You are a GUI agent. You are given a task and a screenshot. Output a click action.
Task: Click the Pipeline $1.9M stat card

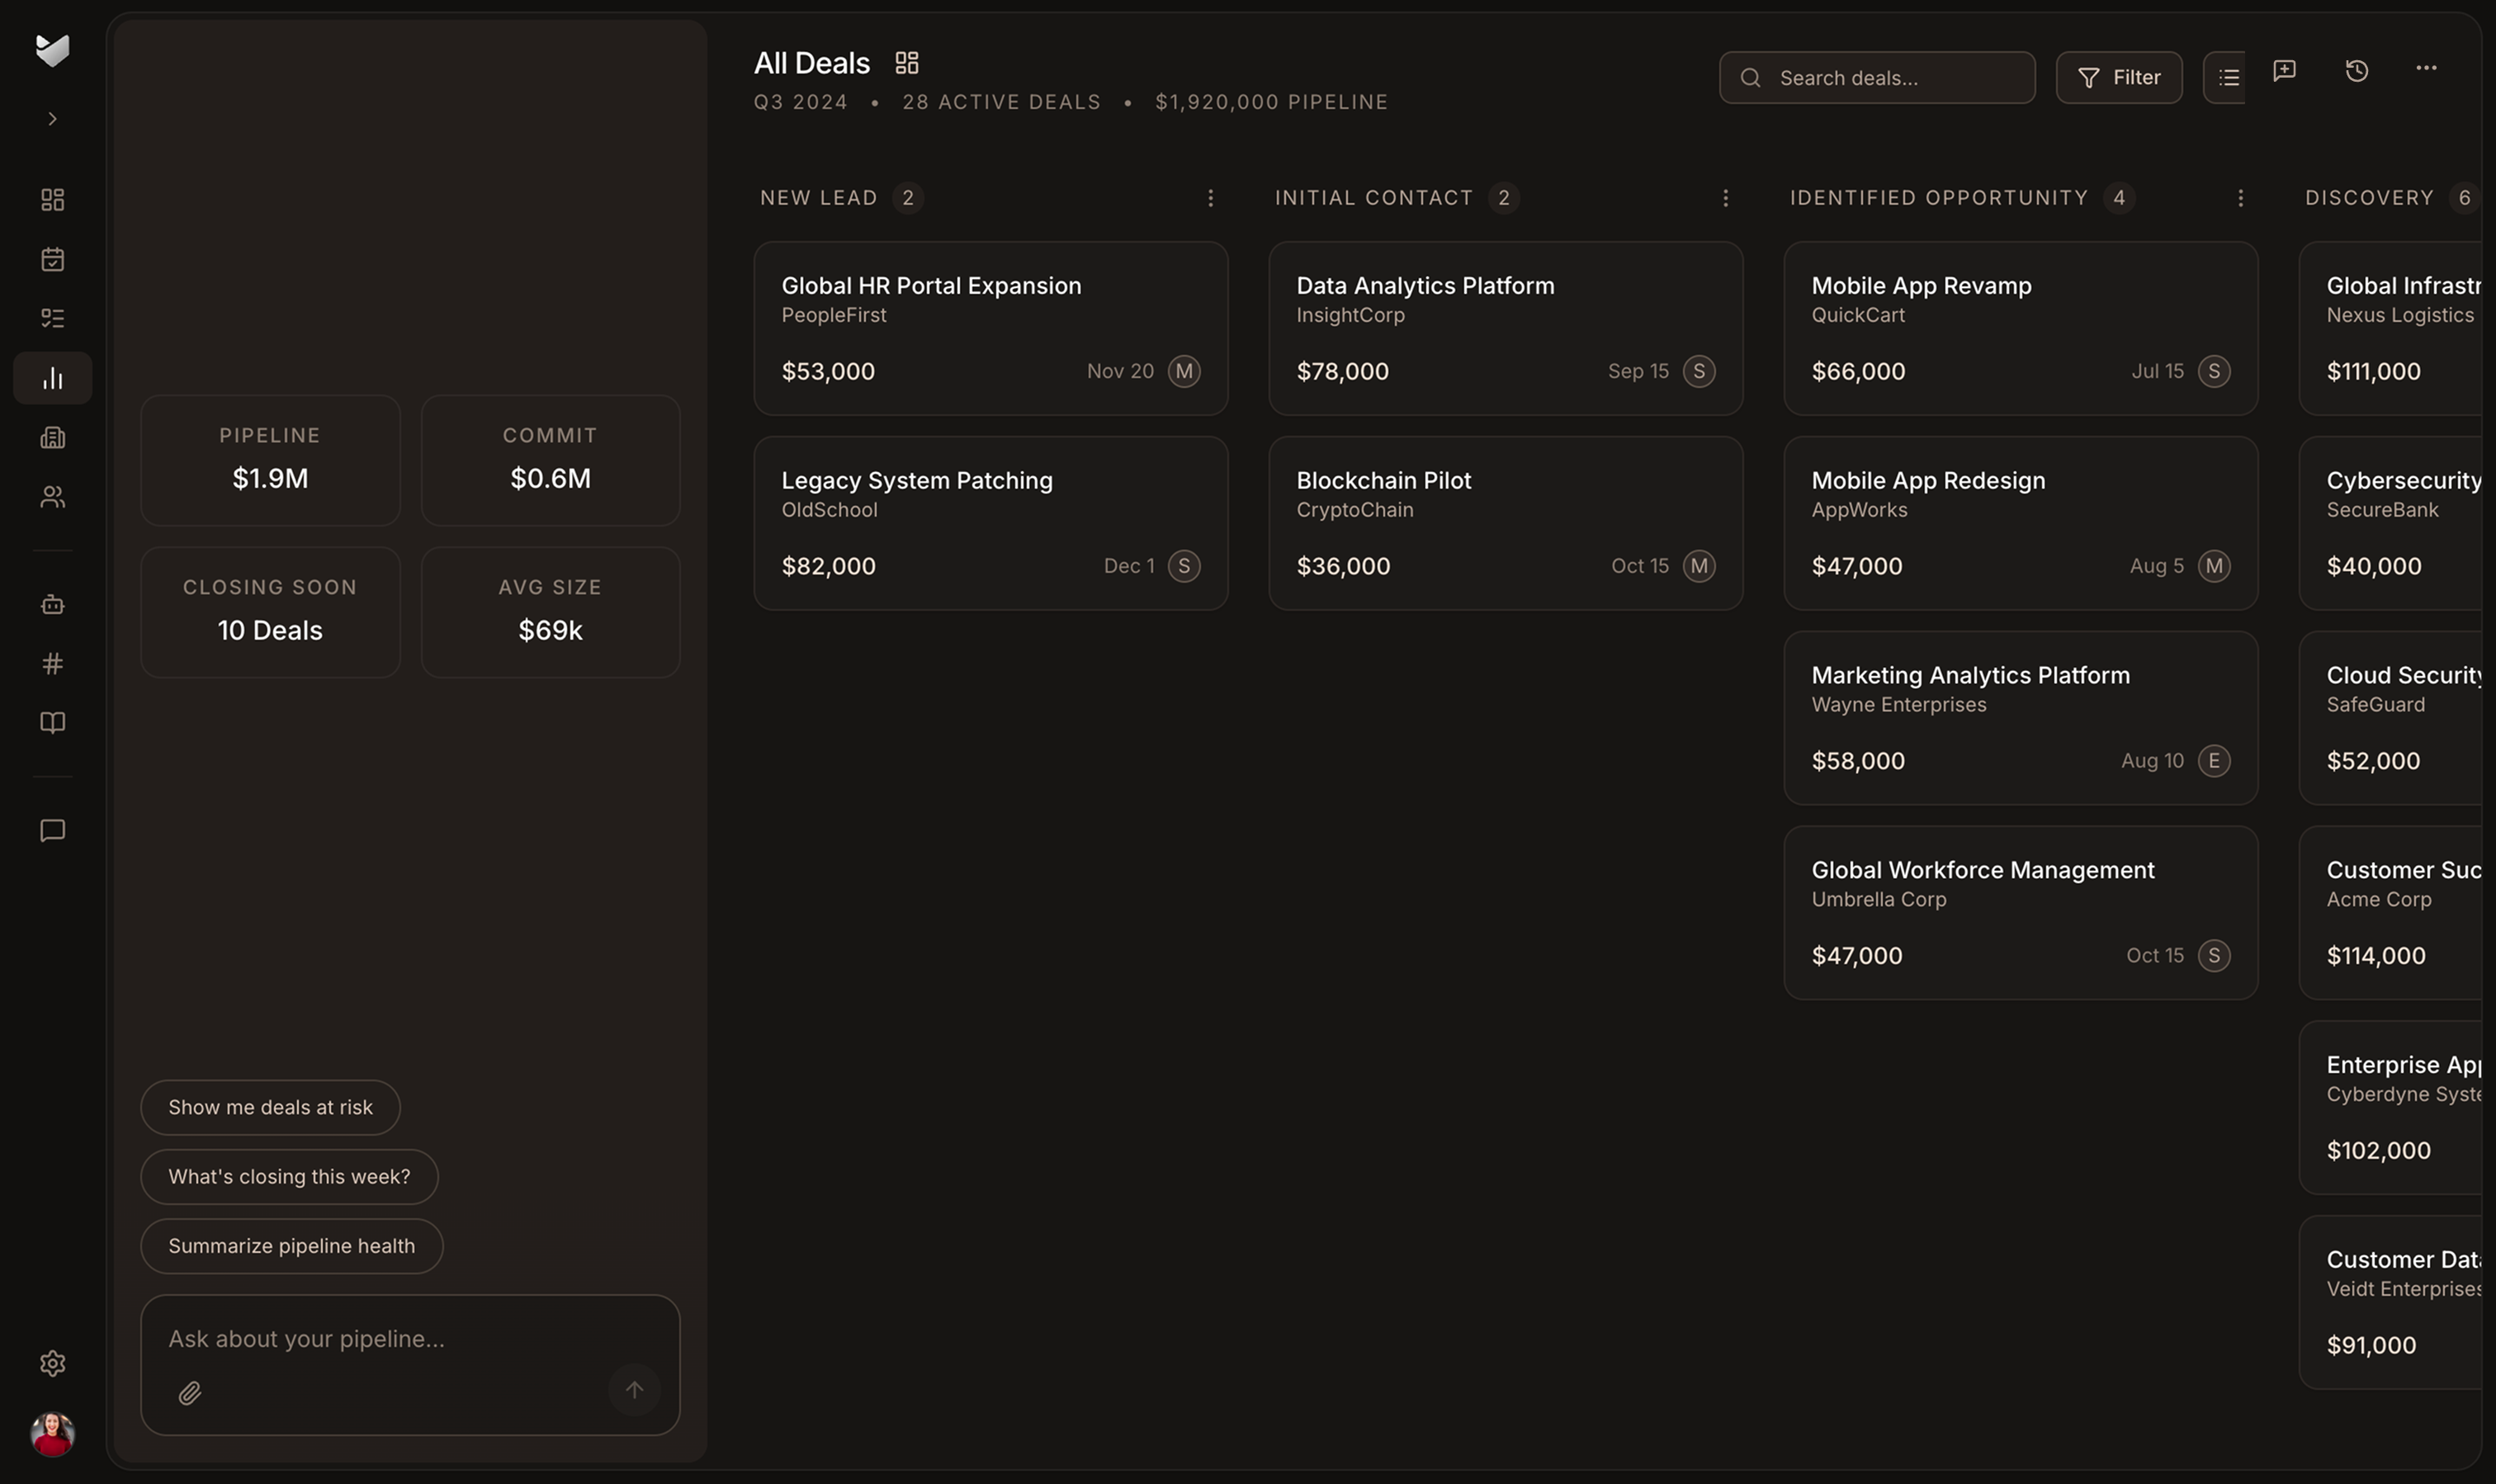(x=270, y=460)
